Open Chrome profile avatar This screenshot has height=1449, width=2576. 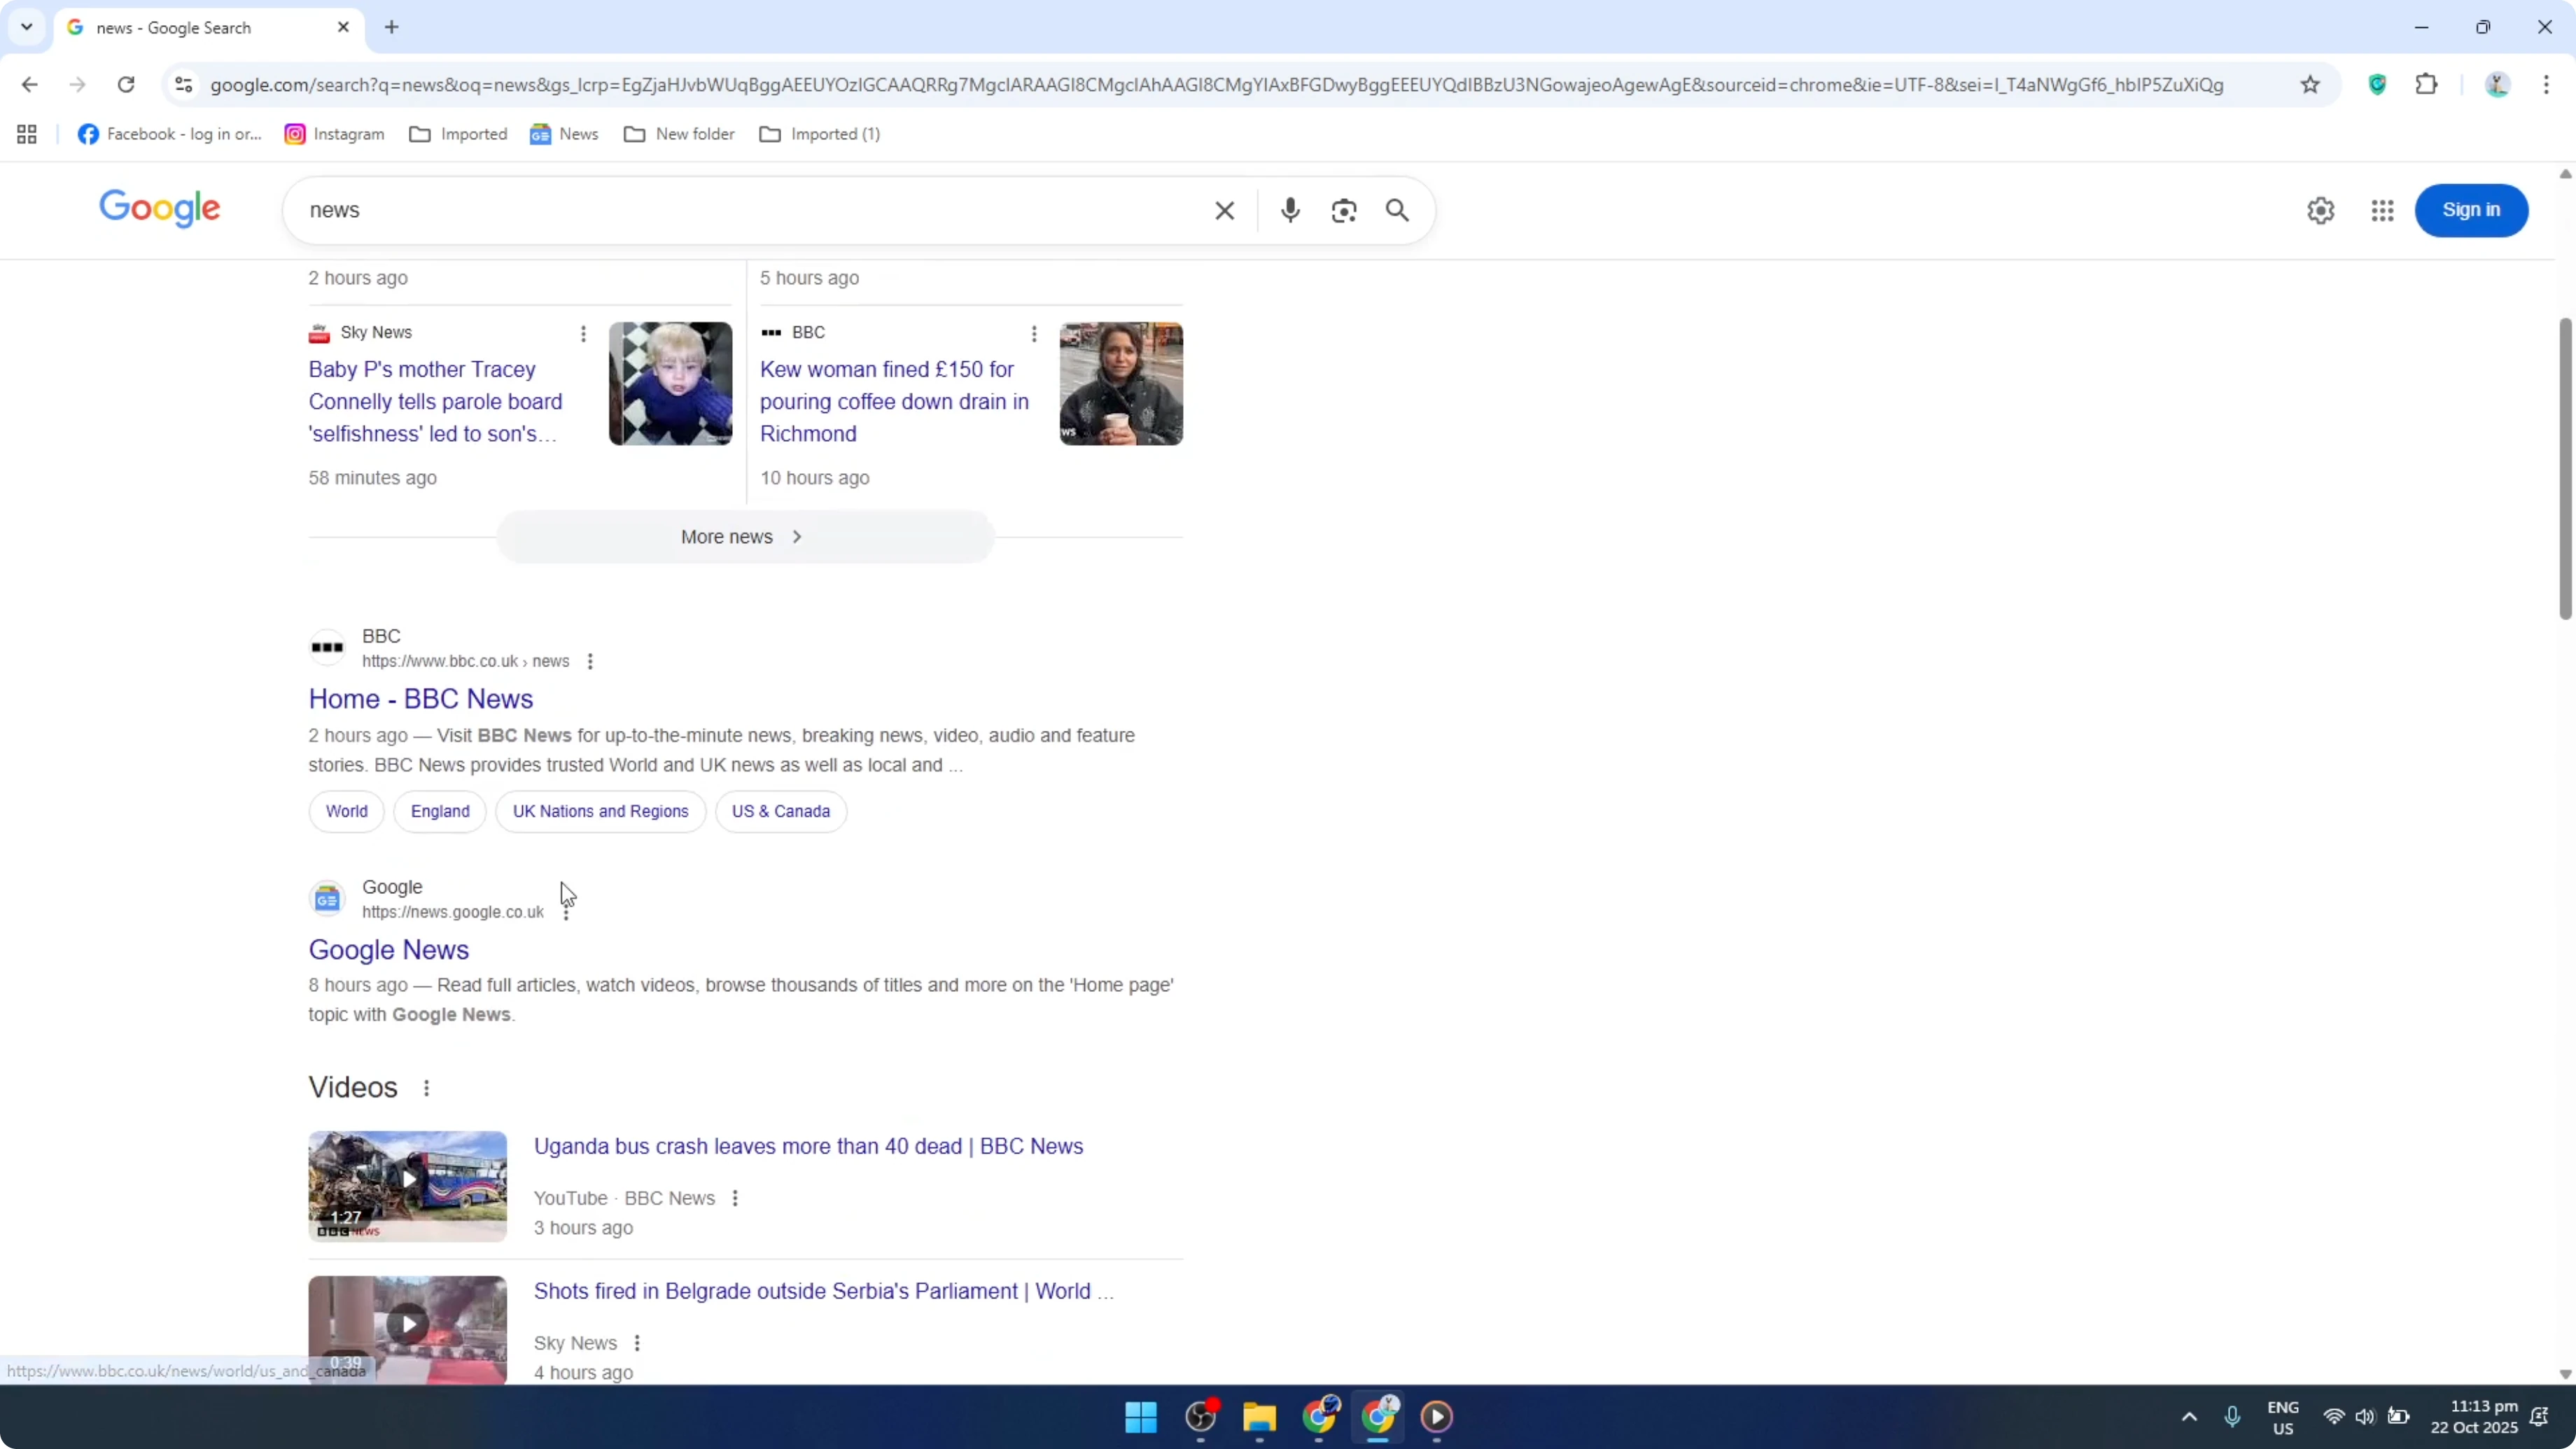click(x=2497, y=85)
